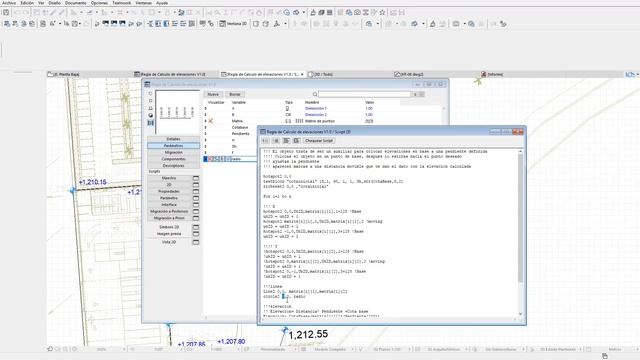Click the third script editor toolbar icon
The height and width of the screenshot is (360, 640).
287,140
